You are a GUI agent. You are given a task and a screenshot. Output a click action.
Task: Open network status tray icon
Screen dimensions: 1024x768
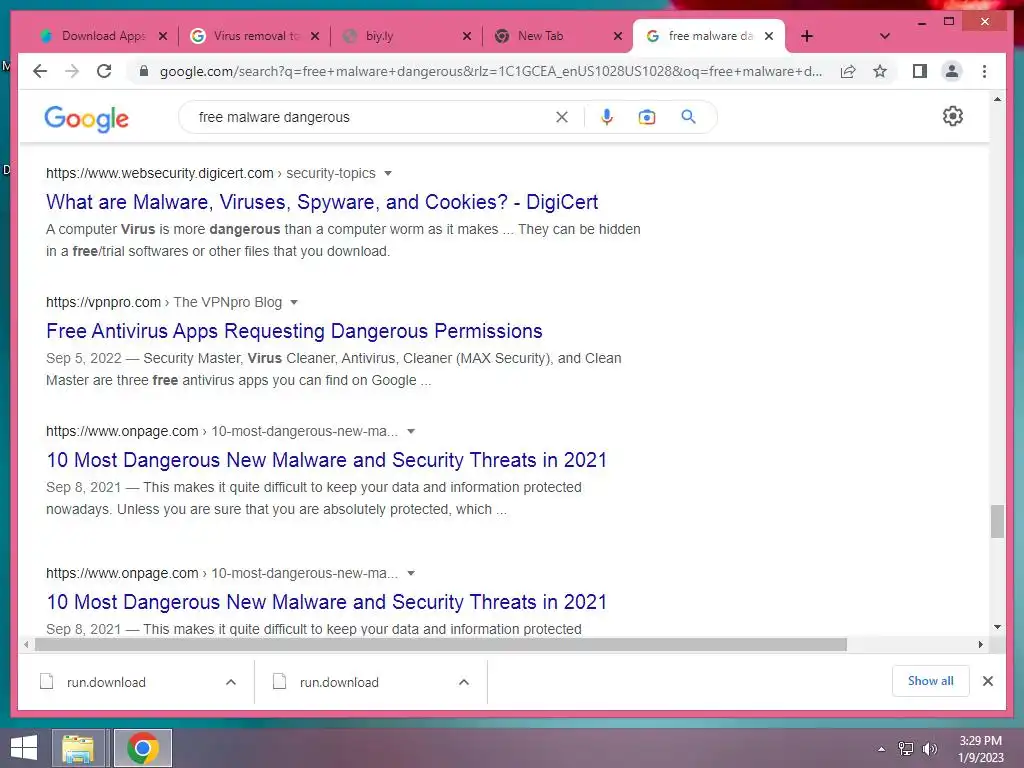tap(906, 749)
